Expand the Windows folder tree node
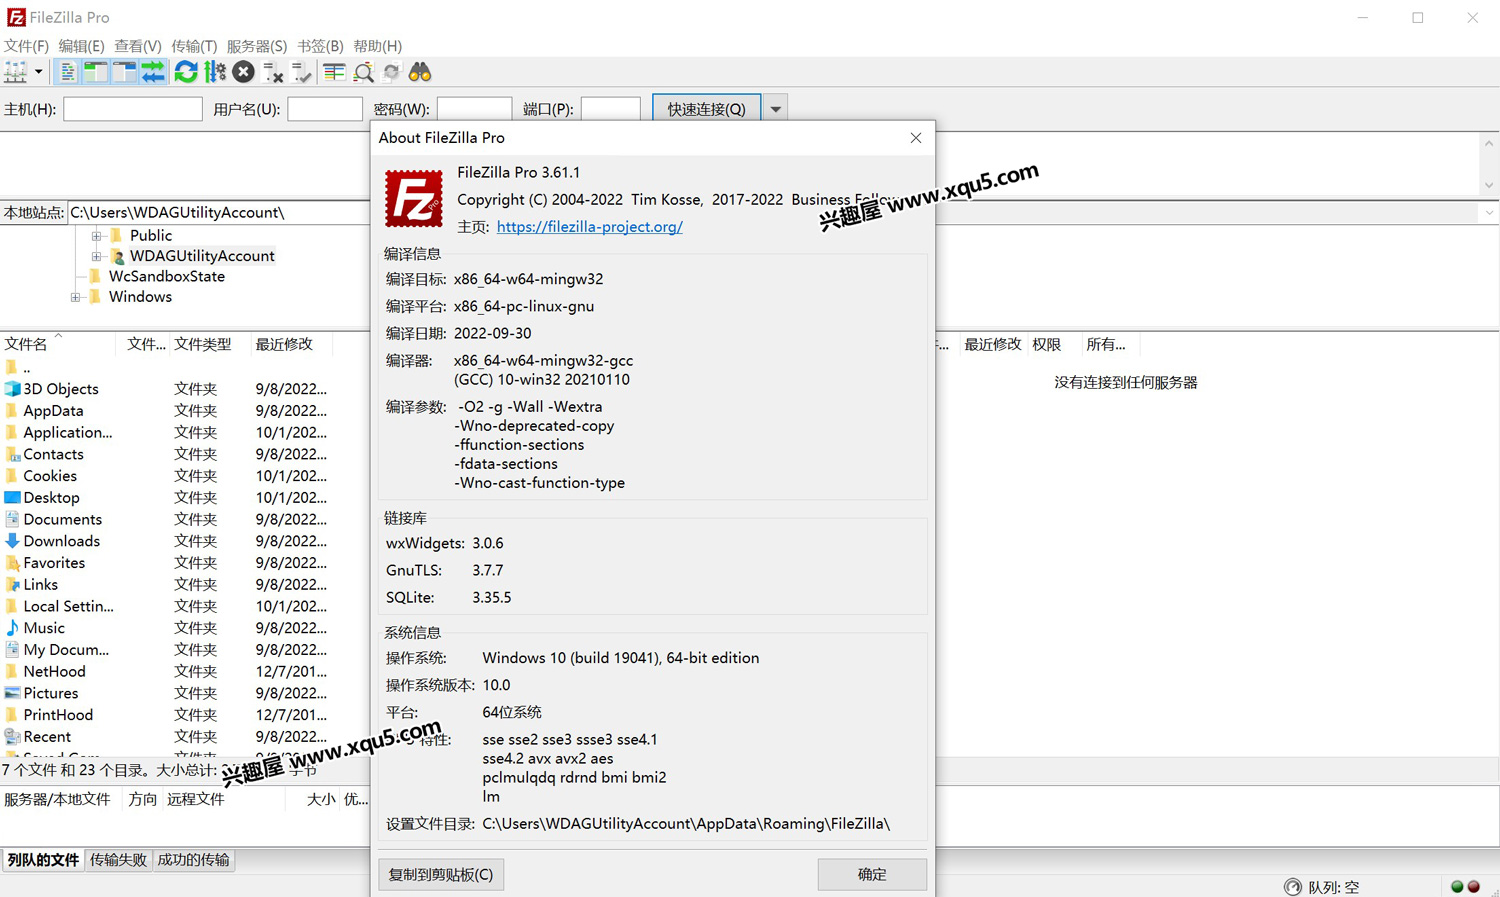Viewport: 1500px width, 897px height. pos(76,297)
